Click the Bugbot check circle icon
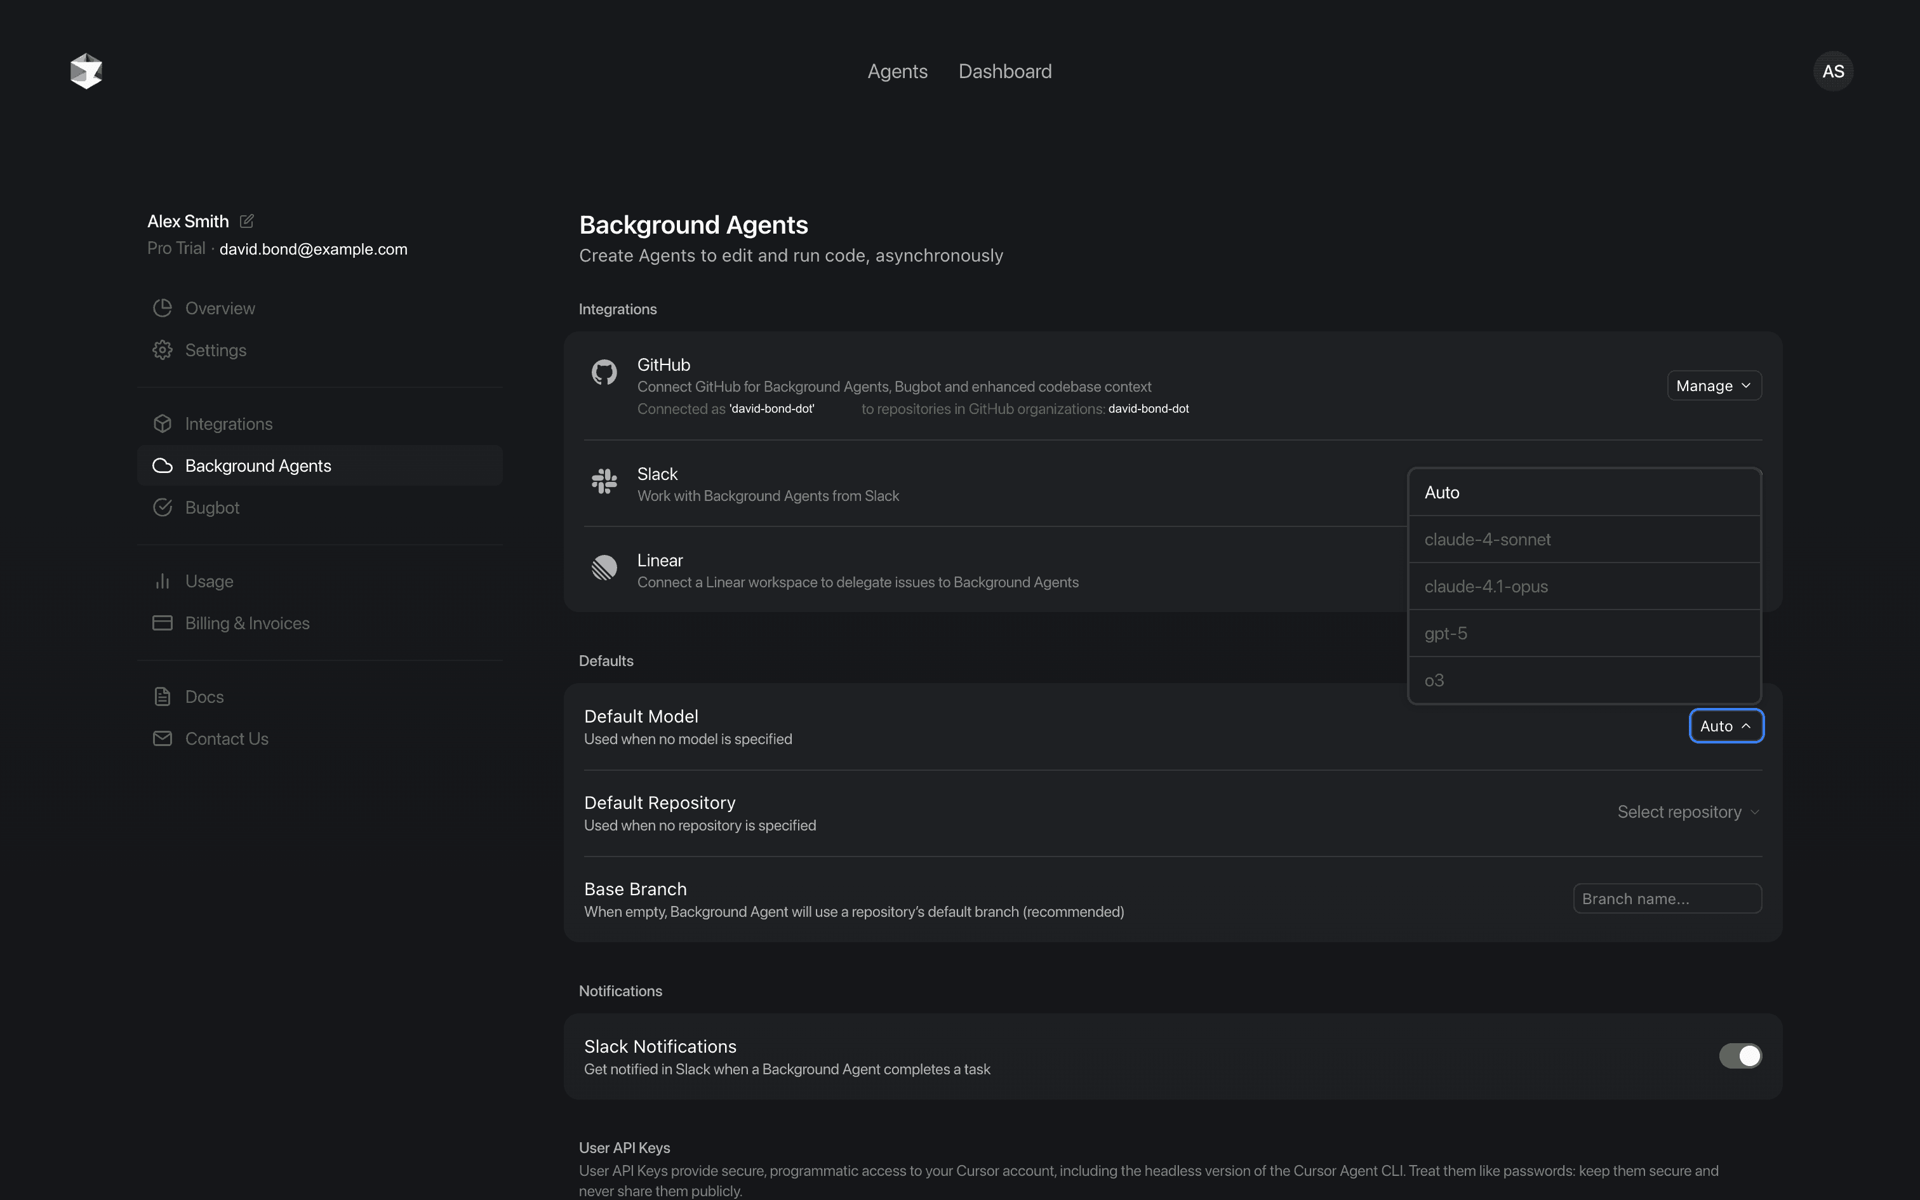Viewport: 1920px width, 1200px height. (162, 508)
